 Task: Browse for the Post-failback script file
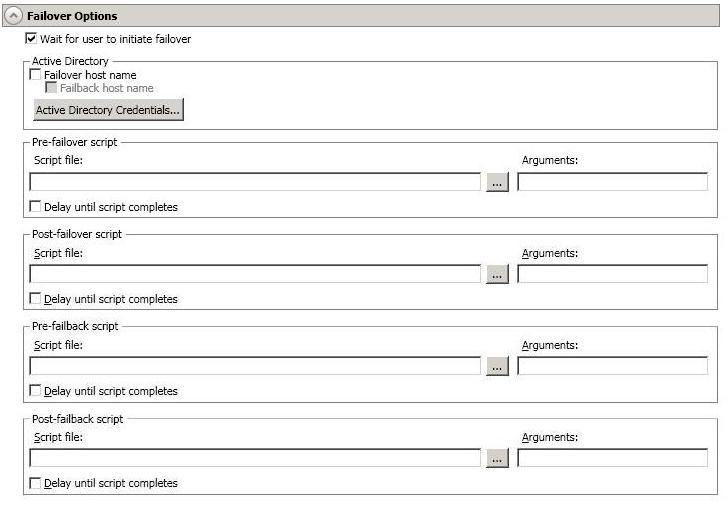coord(498,459)
